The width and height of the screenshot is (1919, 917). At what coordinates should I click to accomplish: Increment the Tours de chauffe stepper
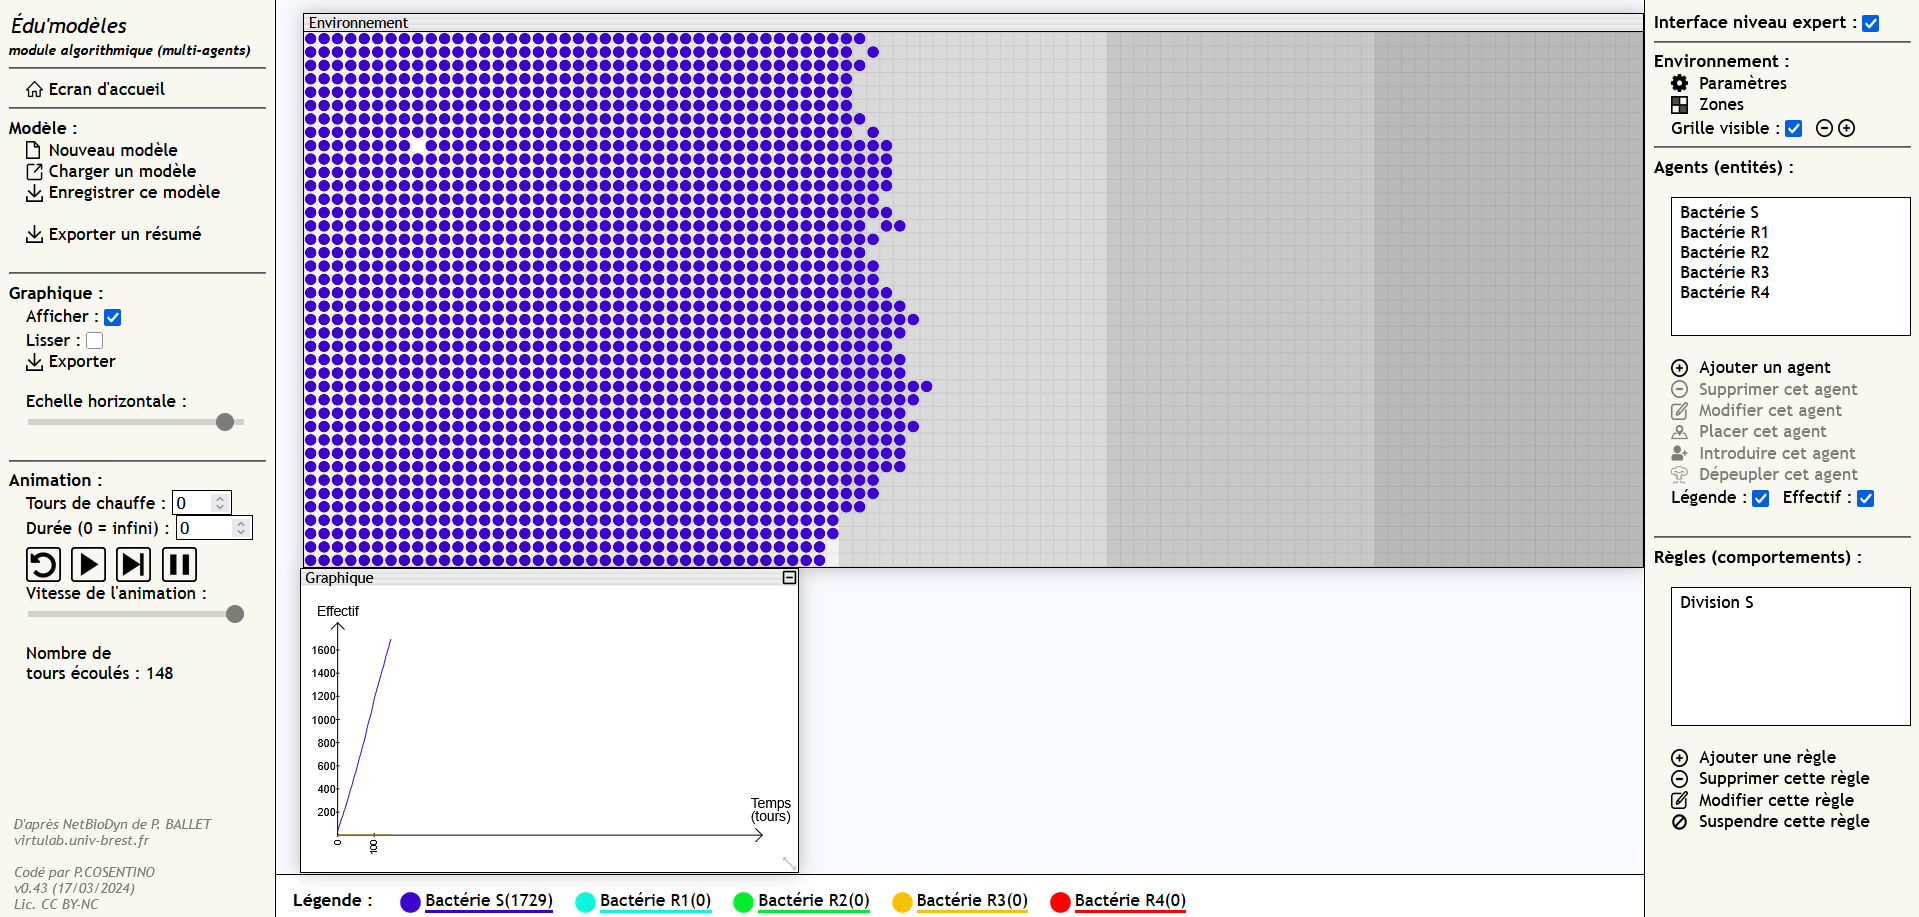[220, 498]
